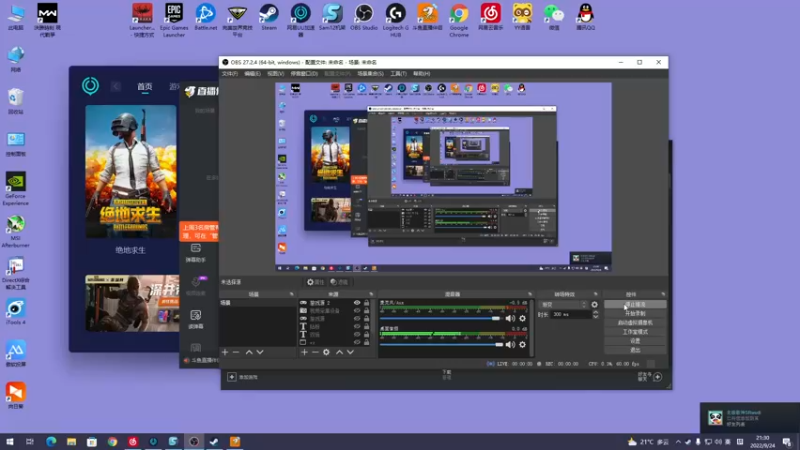
Task: Mute the 麦克风/Aux mixer channel speaker icon
Action: 510,318
